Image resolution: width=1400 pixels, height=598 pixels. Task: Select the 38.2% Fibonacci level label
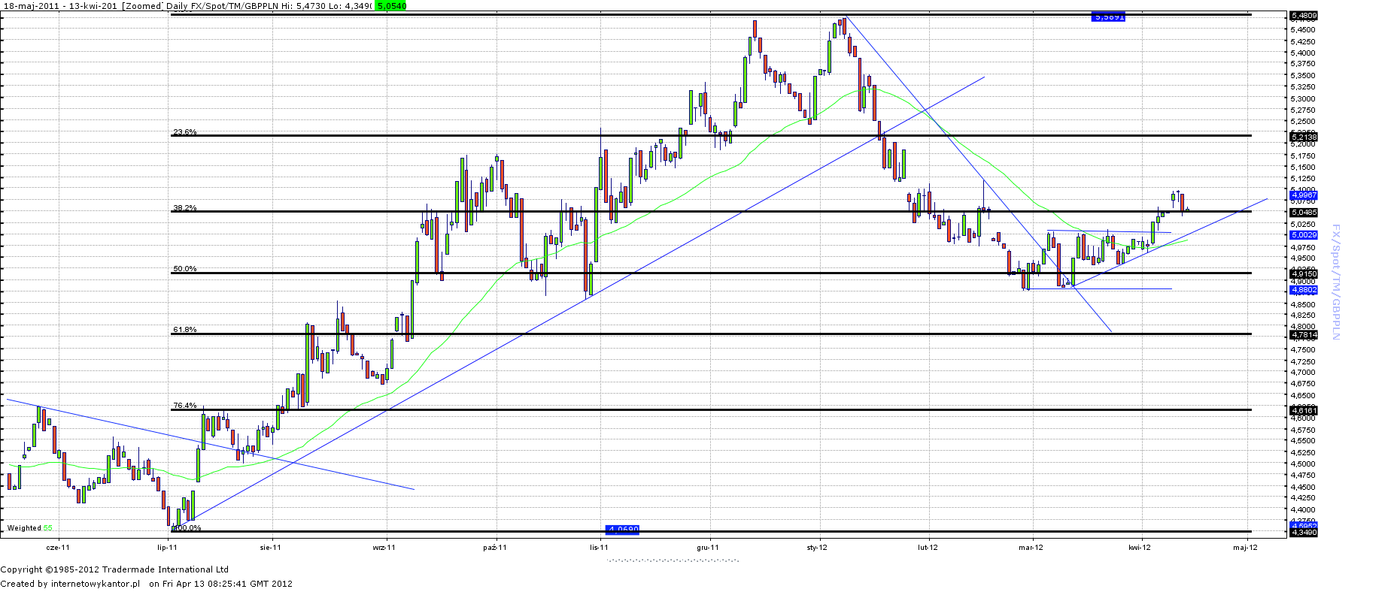185,208
